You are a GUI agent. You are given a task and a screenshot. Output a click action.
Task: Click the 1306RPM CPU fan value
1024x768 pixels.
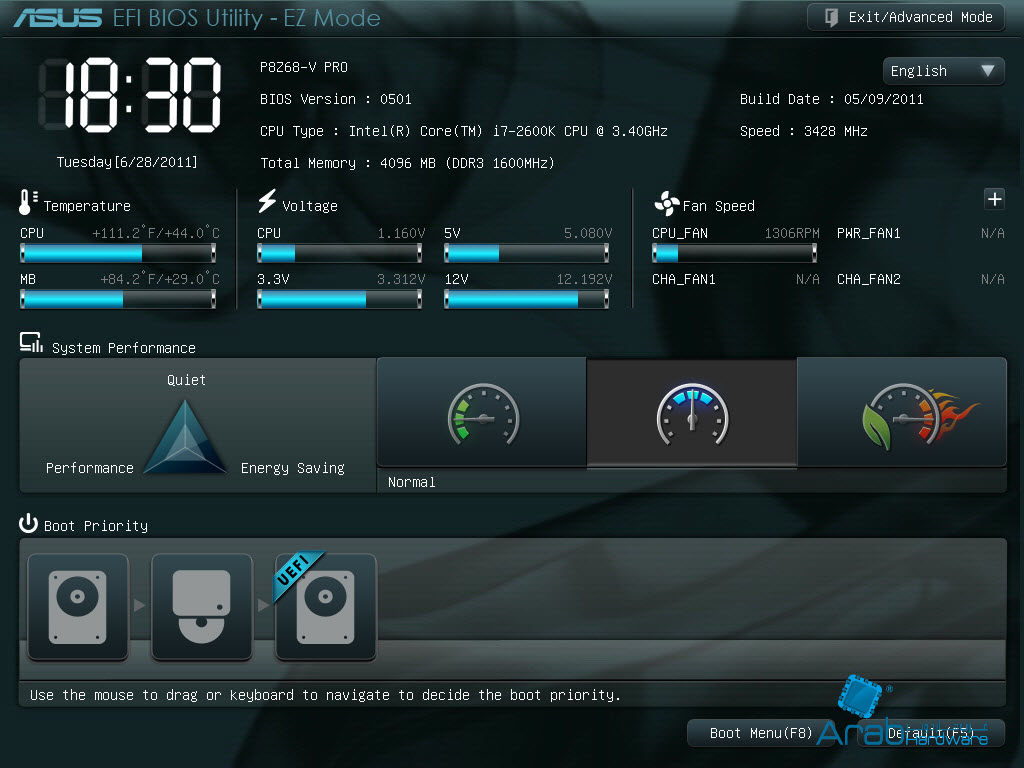pos(792,233)
